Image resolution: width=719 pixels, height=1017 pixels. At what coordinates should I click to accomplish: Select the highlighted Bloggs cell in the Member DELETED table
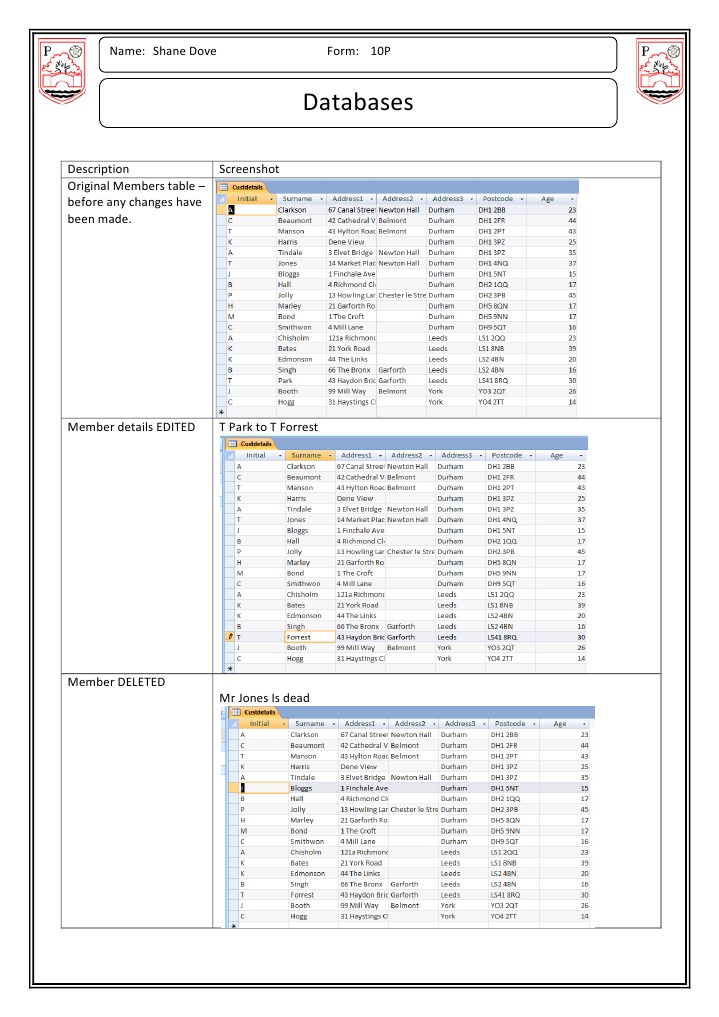pyautogui.click(x=314, y=788)
